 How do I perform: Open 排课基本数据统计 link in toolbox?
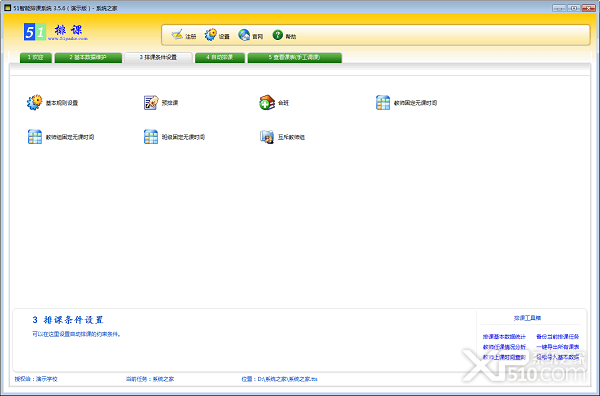pos(504,337)
